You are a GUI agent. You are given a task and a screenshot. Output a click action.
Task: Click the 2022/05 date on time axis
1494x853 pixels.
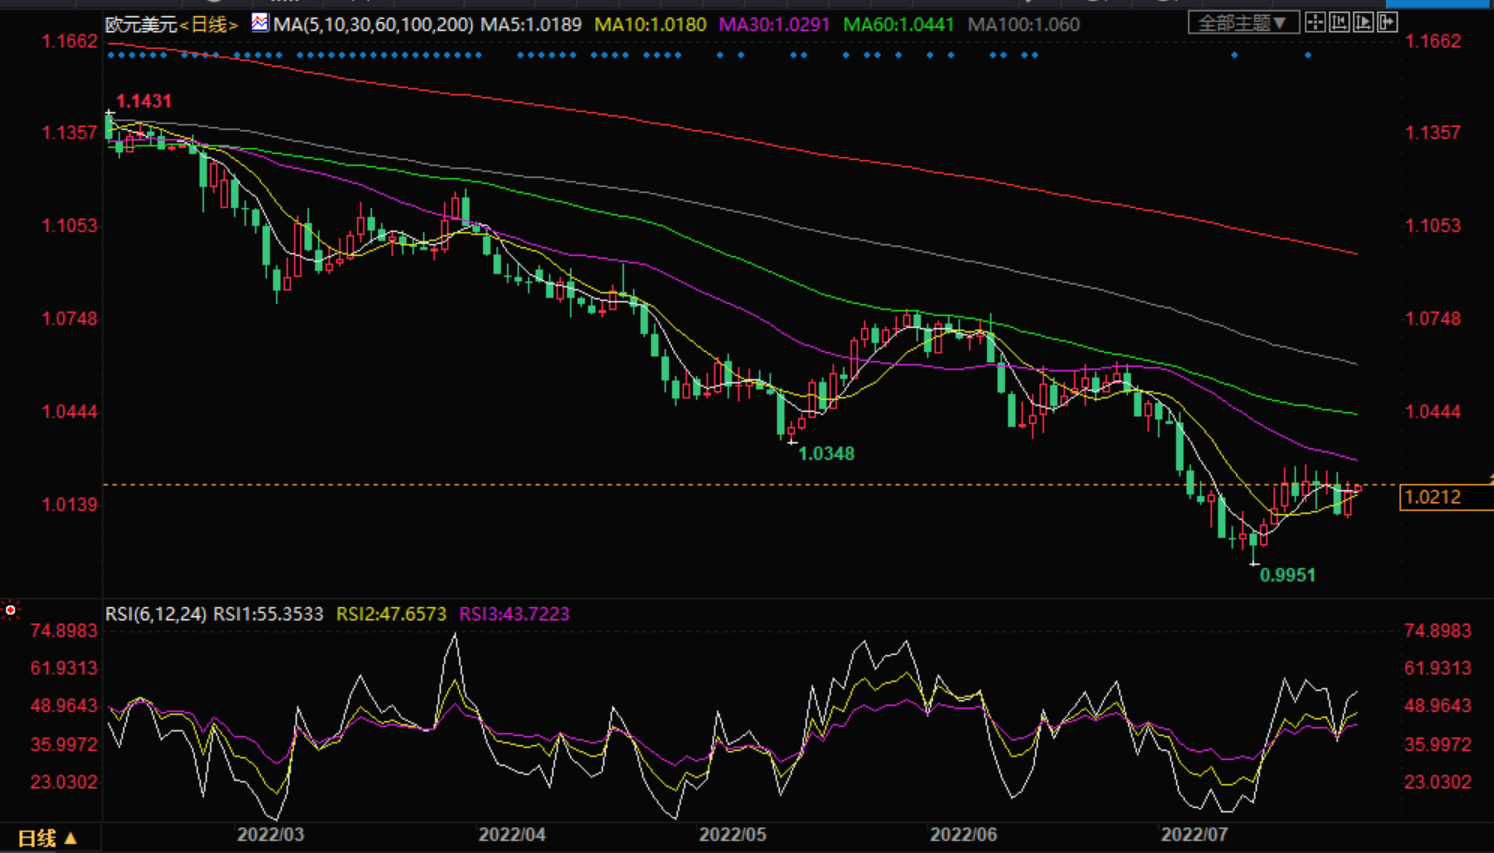[732, 834]
